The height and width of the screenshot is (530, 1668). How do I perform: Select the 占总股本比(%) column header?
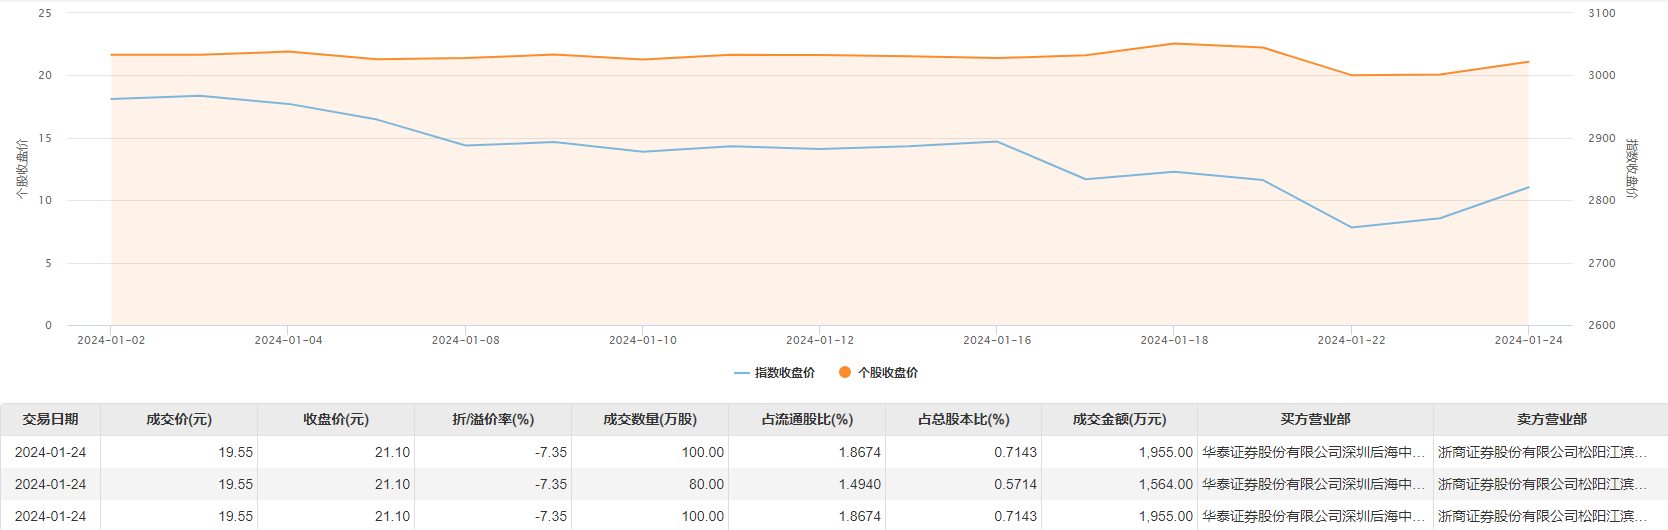[x=964, y=420]
